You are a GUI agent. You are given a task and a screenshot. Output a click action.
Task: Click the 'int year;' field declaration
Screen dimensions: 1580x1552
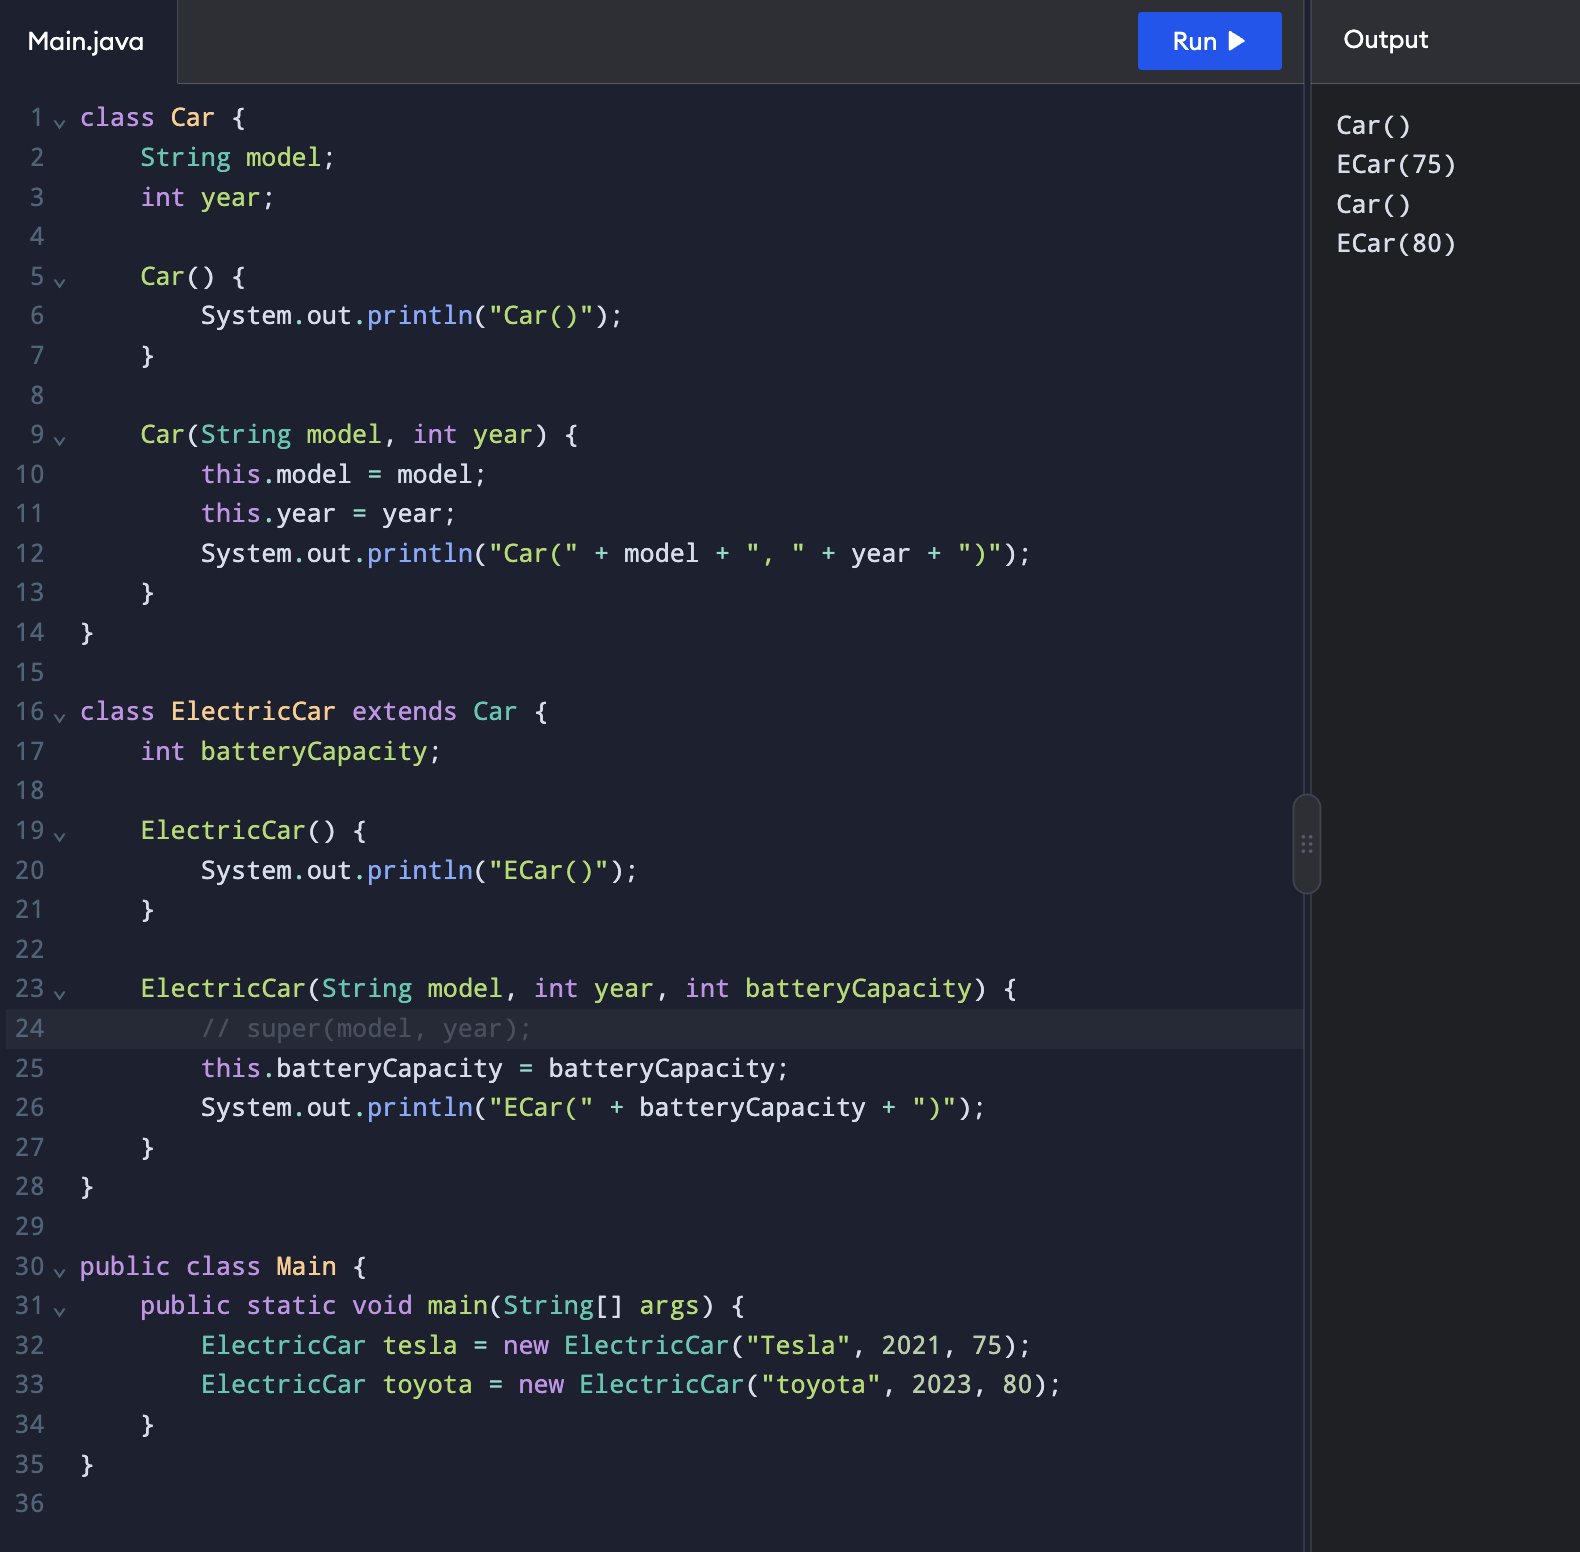[207, 197]
